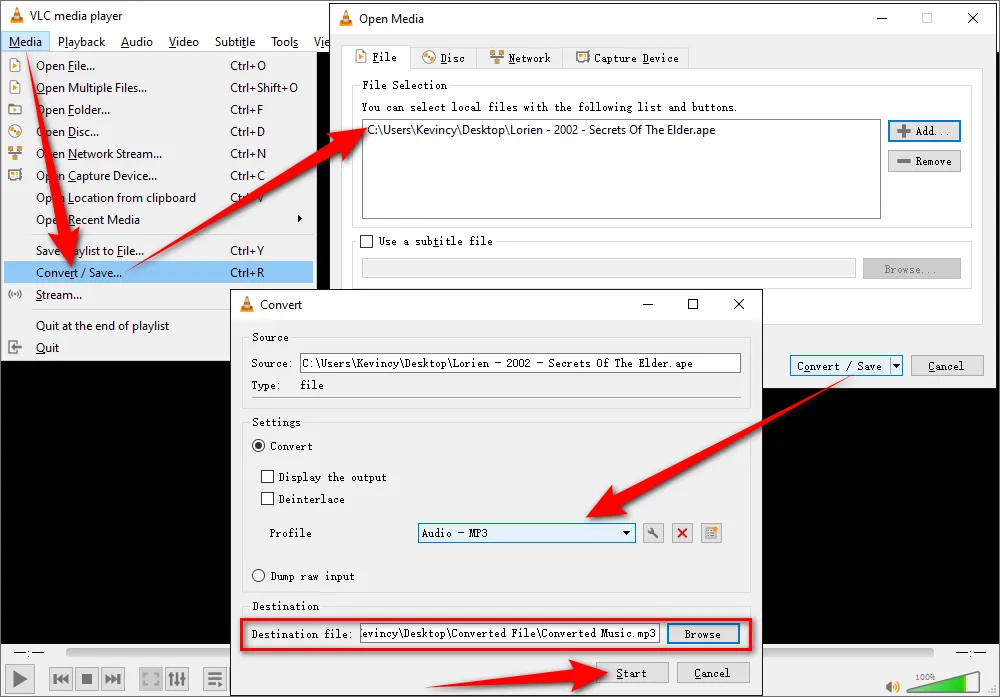The width and height of the screenshot is (1000, 697).
Task: Adjust the volume slider at 100%
Action: coord(943,683)
